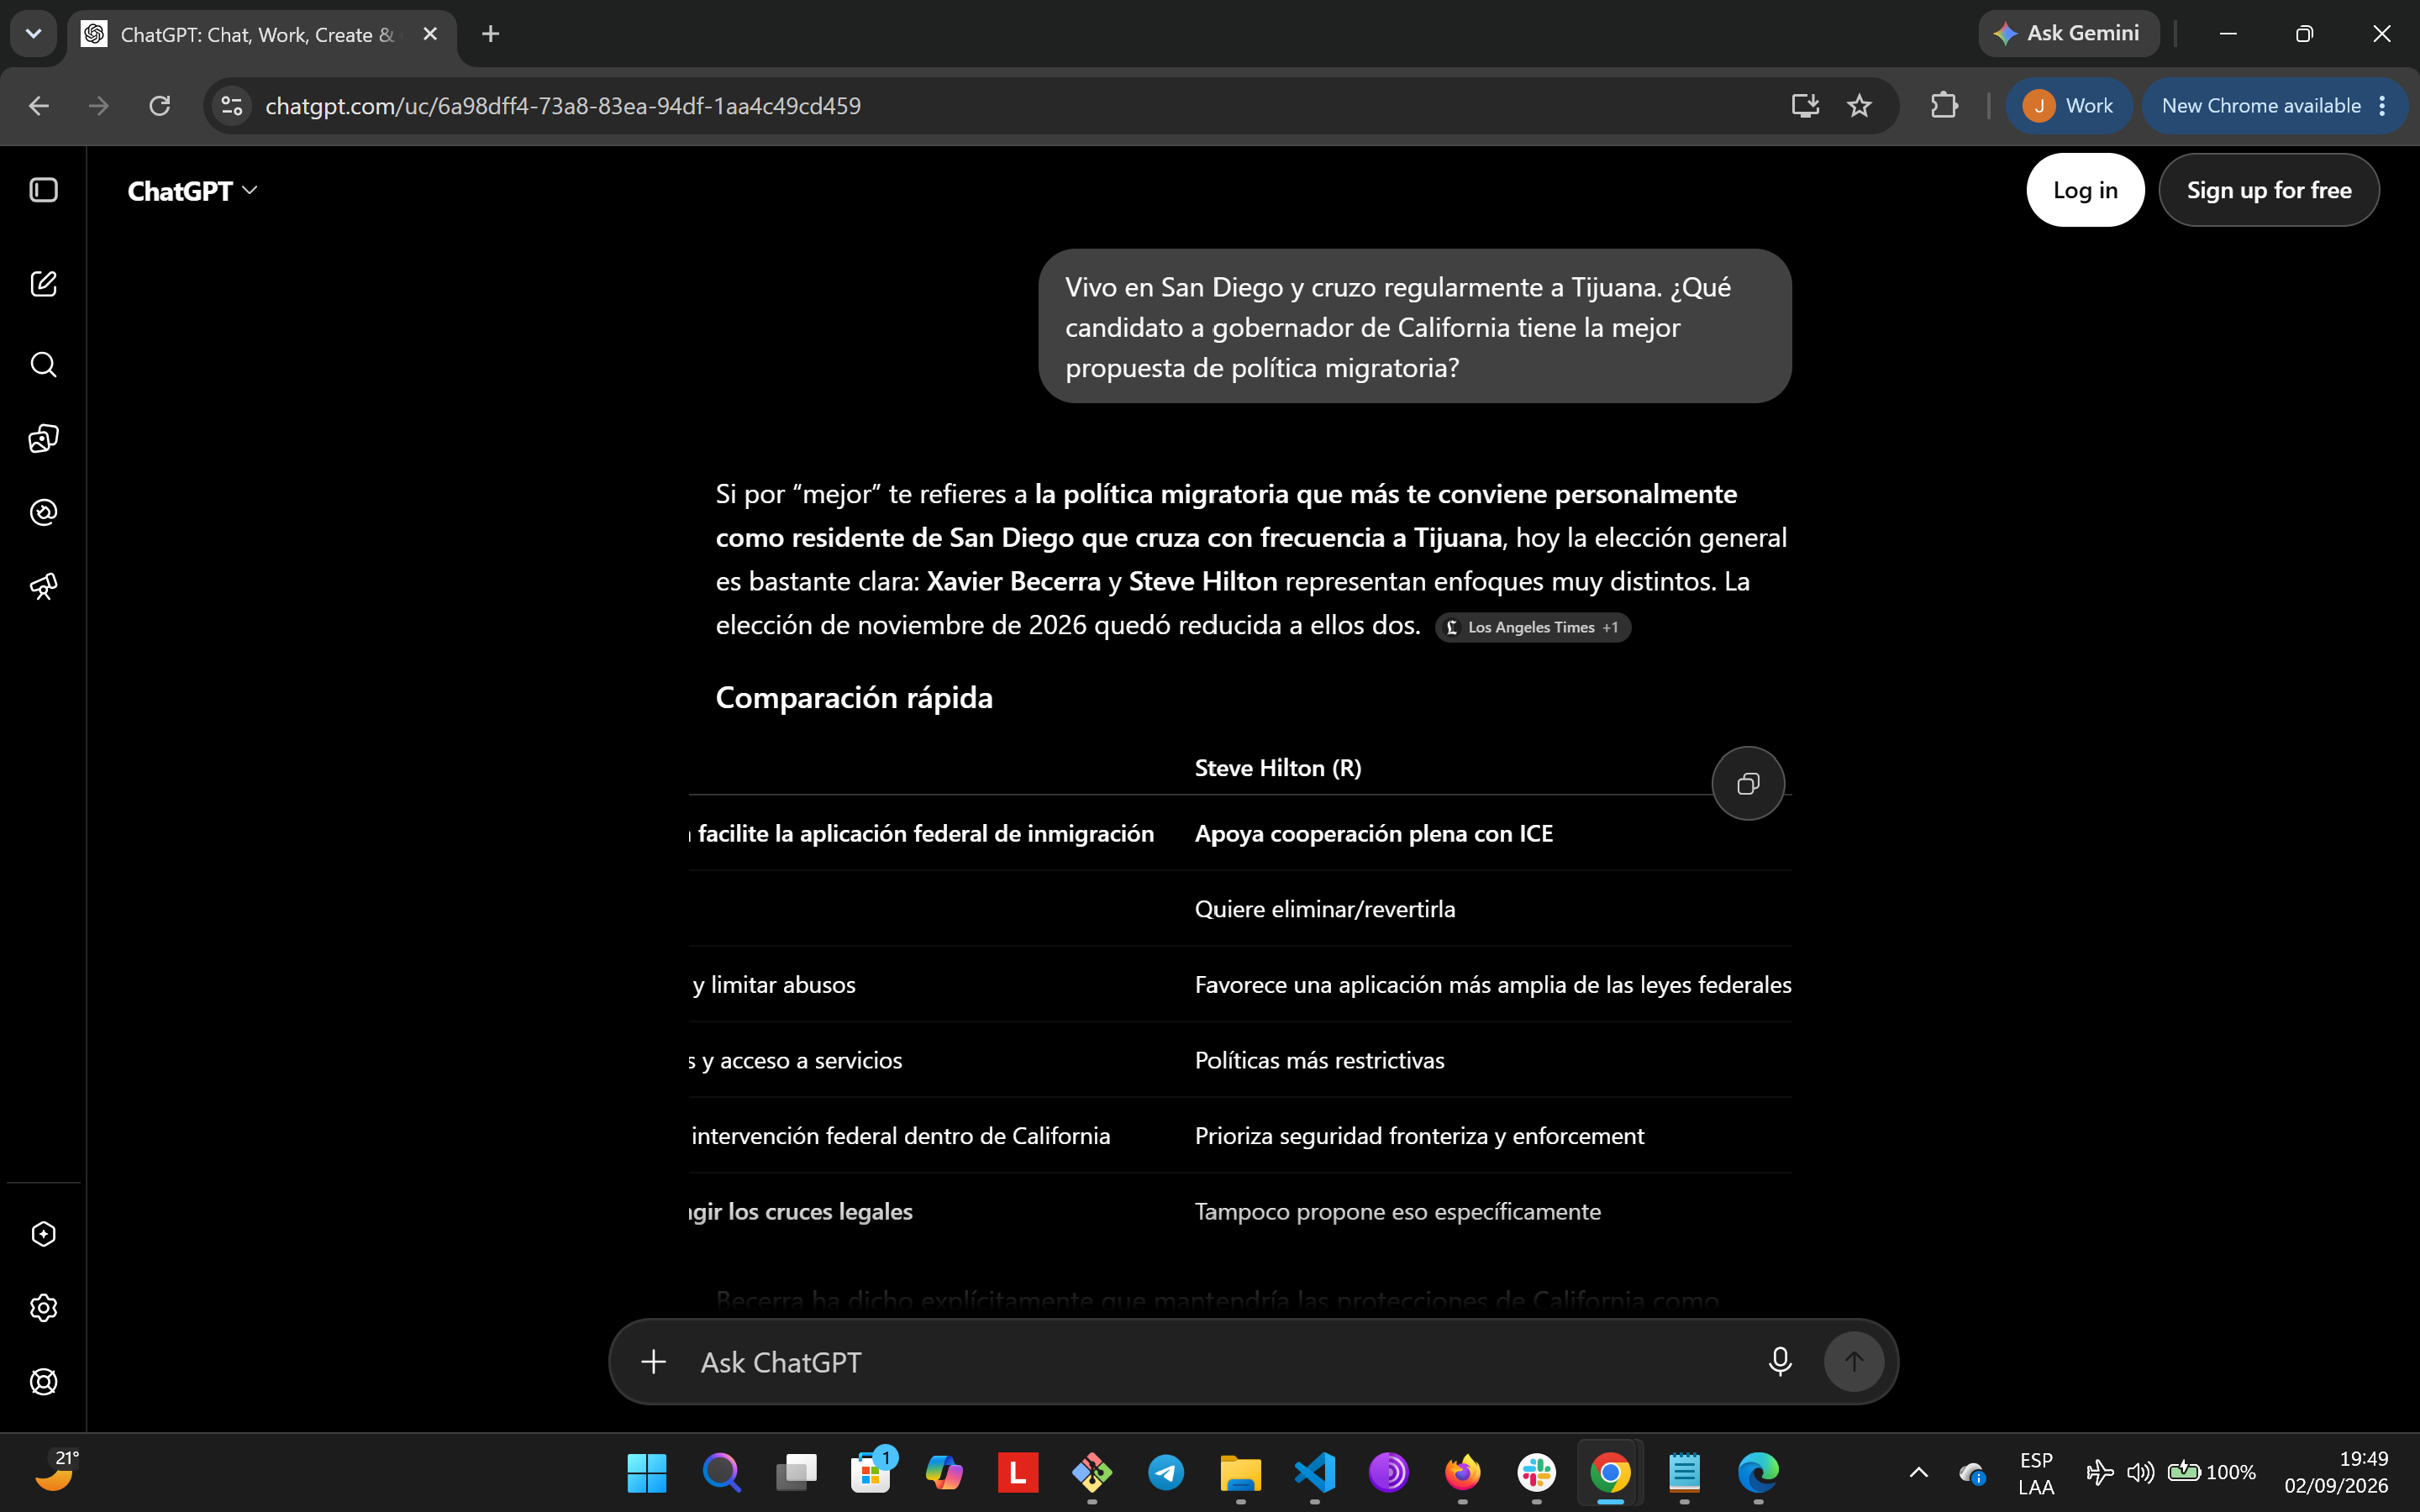Image resolution: width=2420 pixels, height=1512 pixels.
Task: Open Slack from the taskbar
Action: 1537,1472
